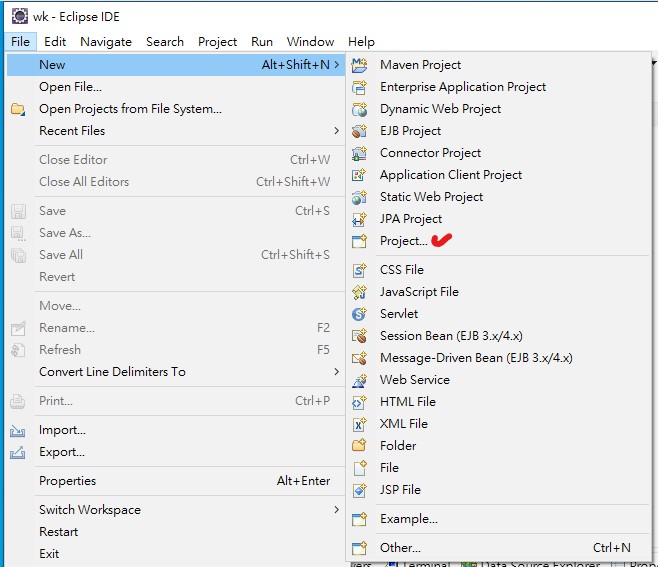Click the Web Service icon
This screenshot has height=567, width=658.
[x=359, y=380]
